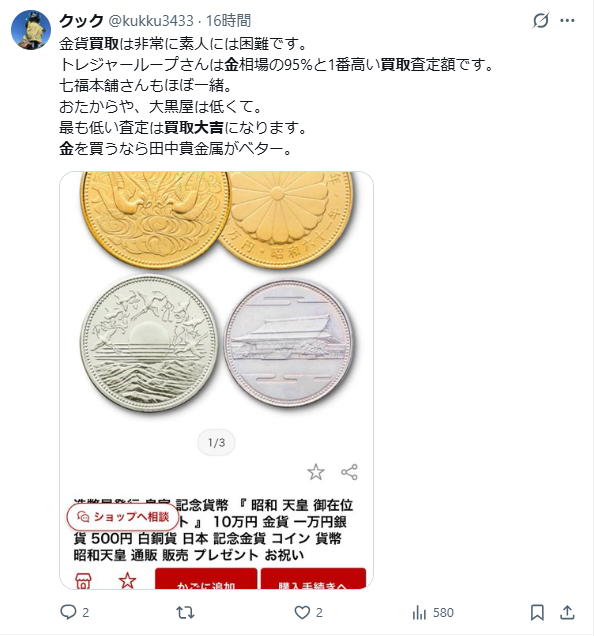Repost this tweet via retweet icon
Screen dimensions: 596x636
[x=185, y=612]
